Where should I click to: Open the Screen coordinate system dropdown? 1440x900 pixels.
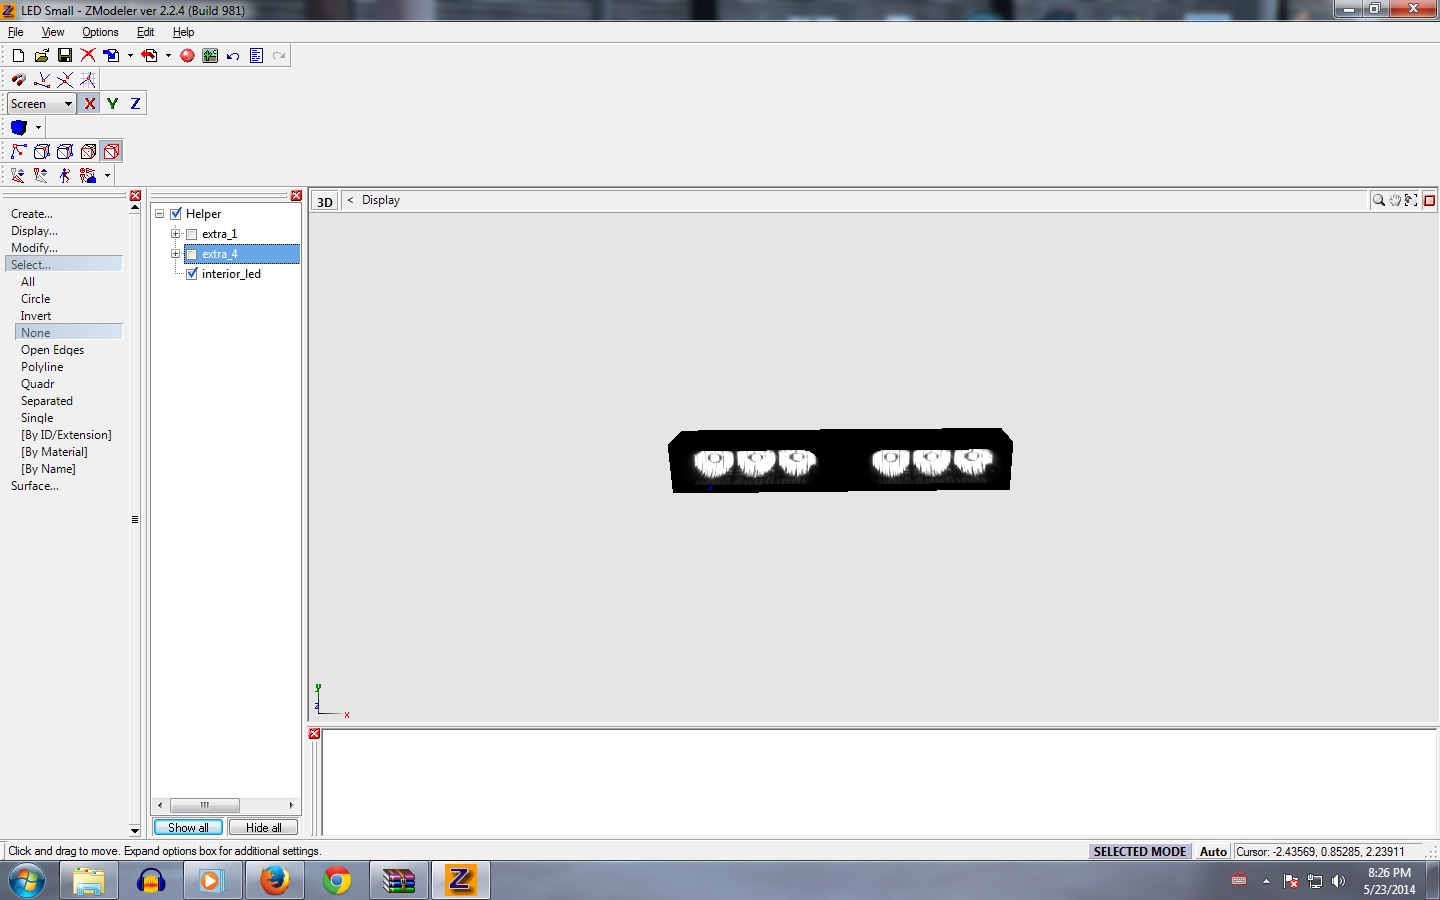tap(68, 104)
